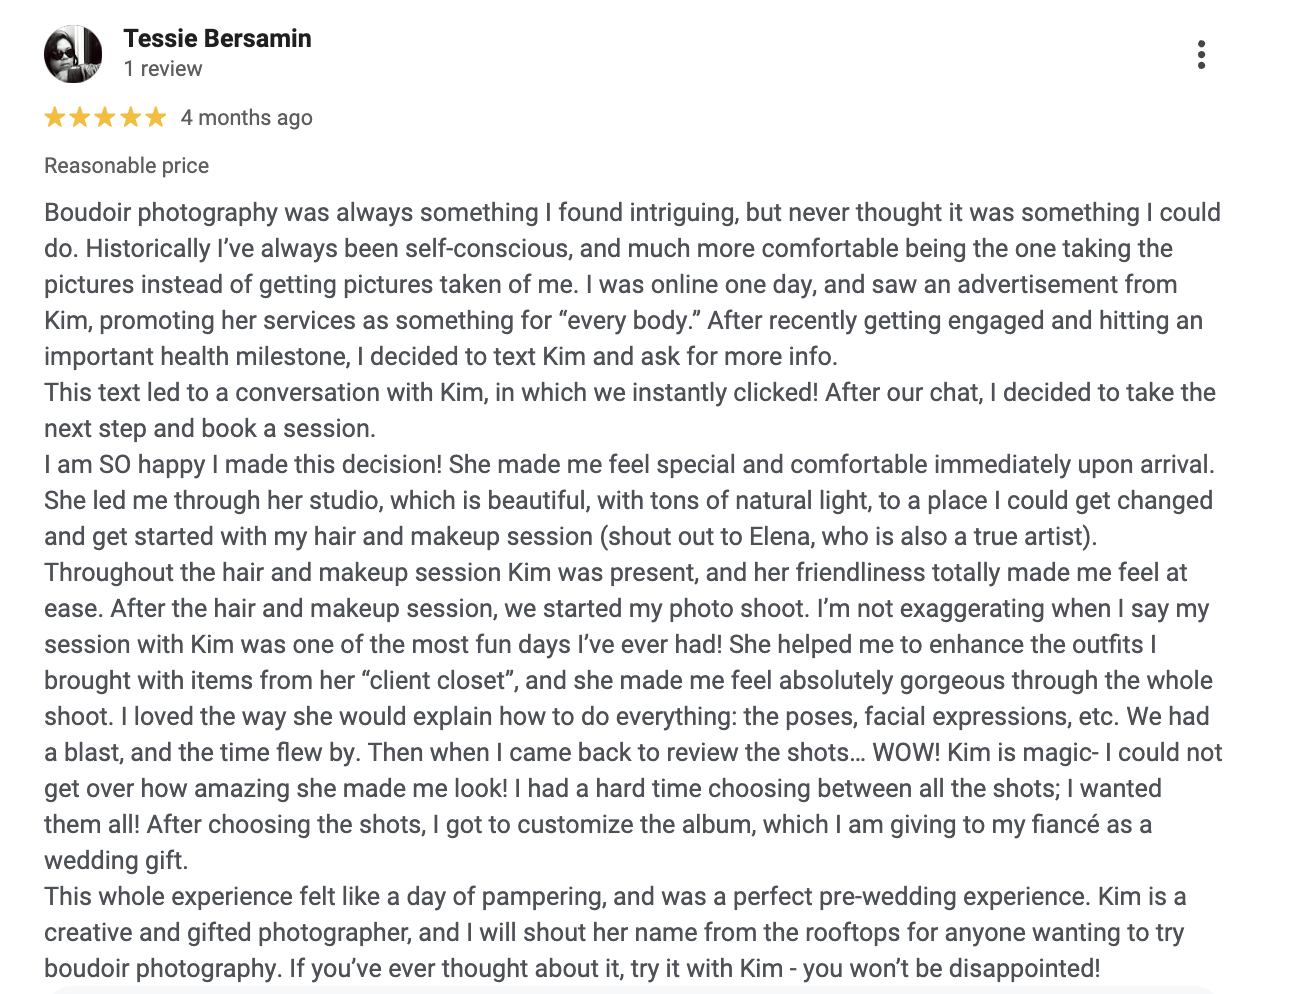
Task: Click the second gold rating star
Action: tap(80, 118)
